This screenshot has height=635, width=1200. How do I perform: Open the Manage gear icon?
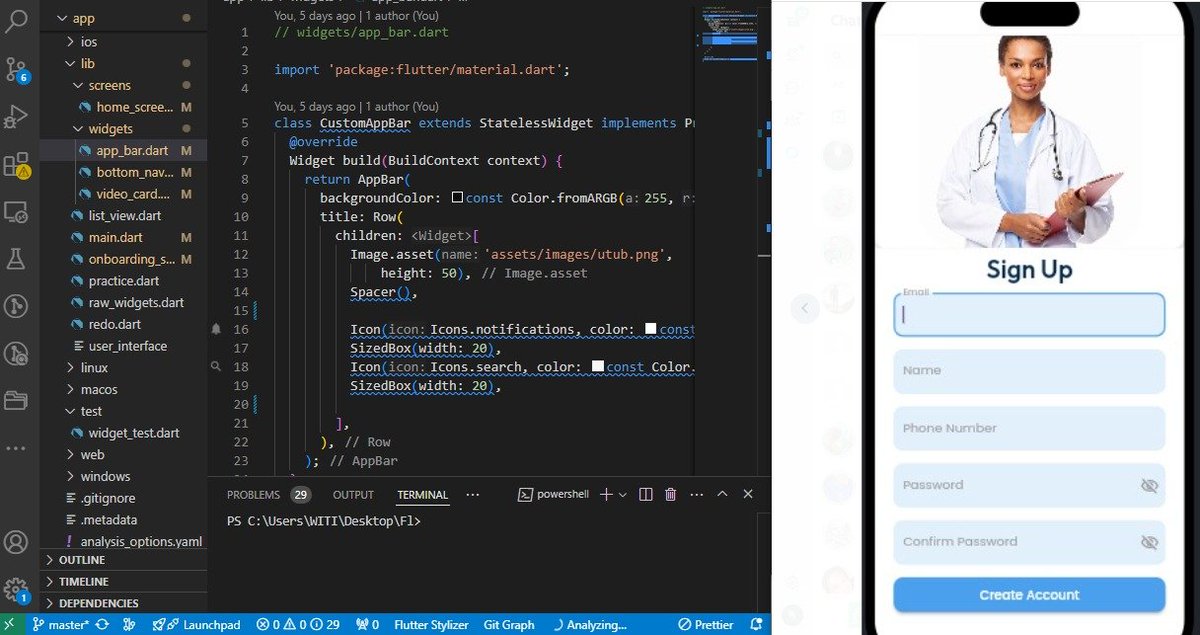[16, 590]
